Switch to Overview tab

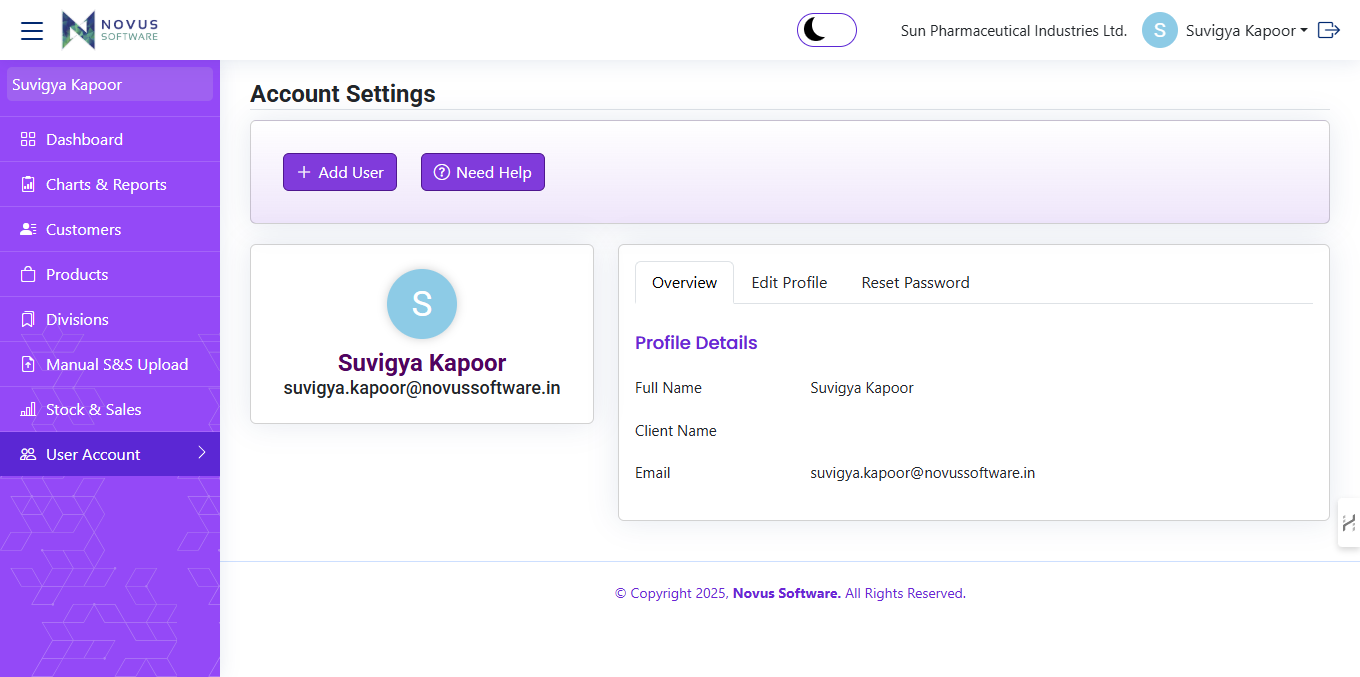point(684,282)
